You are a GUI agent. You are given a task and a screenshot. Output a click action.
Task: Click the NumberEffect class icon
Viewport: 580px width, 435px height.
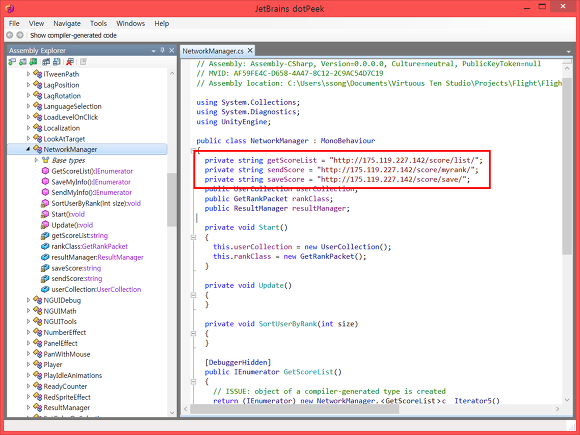pyautogui.click(x=37, y=332)
